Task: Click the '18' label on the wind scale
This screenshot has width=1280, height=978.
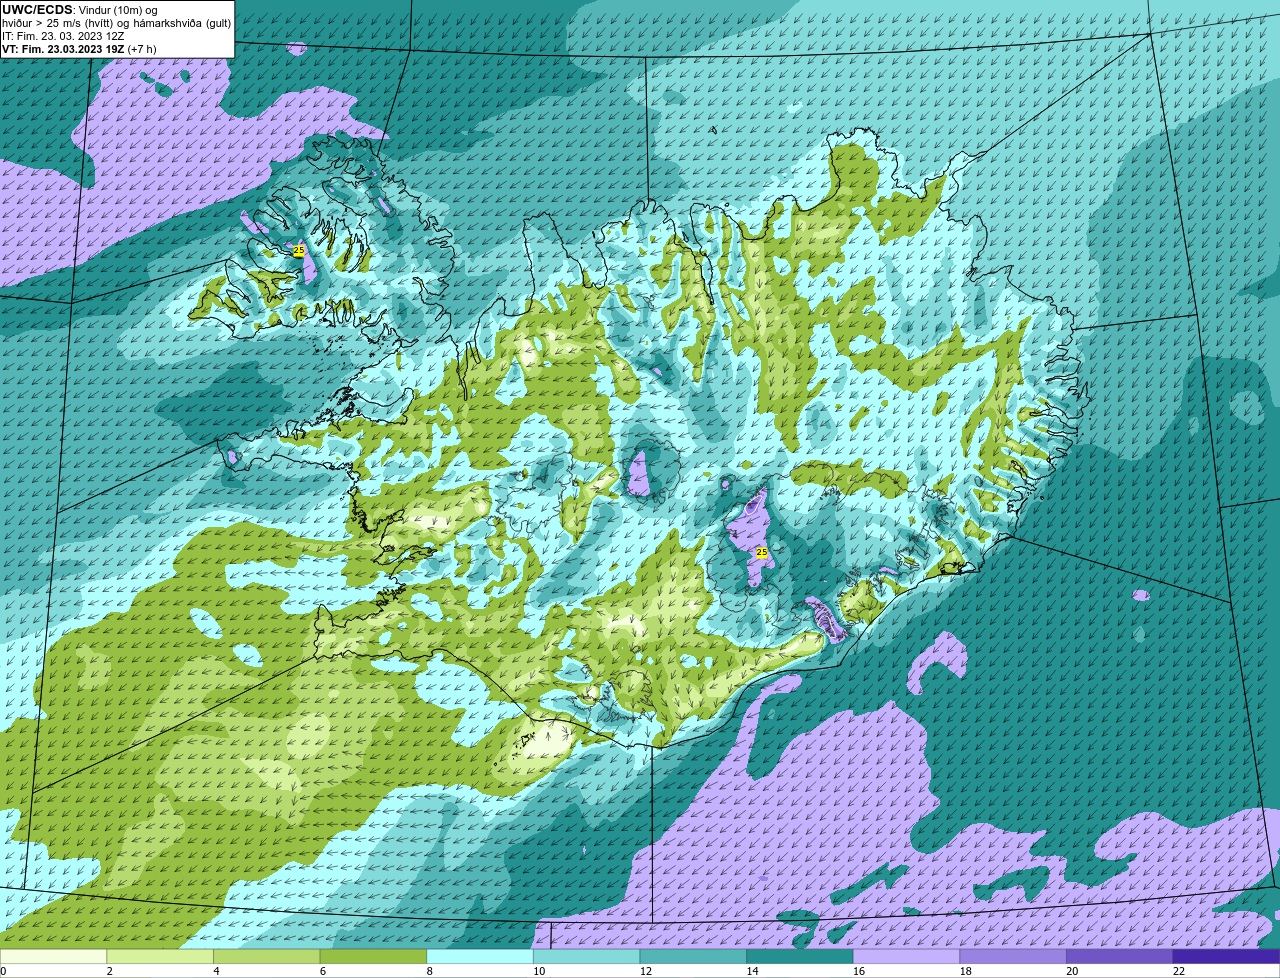Action: tap(965, 971)
